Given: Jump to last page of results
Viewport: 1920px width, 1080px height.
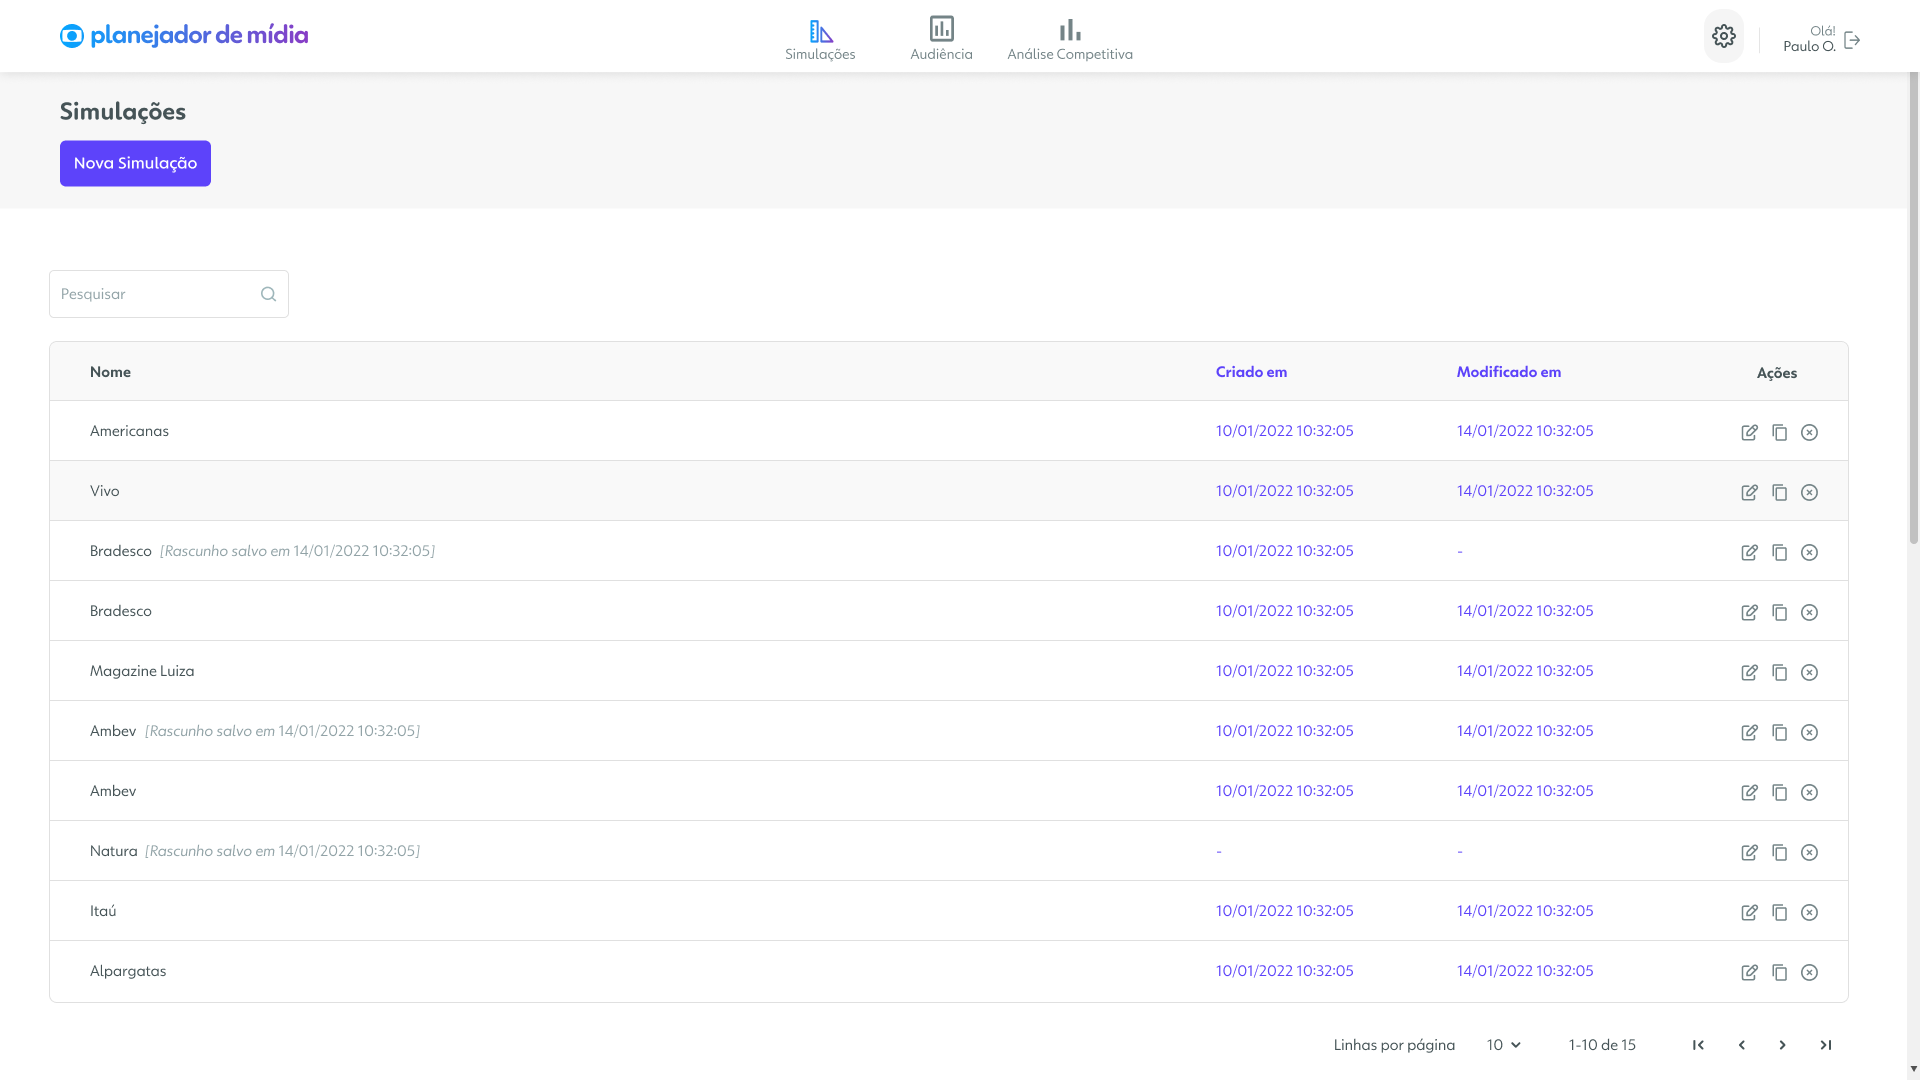Looking at the screenshot, I should coord(1825,1045).
